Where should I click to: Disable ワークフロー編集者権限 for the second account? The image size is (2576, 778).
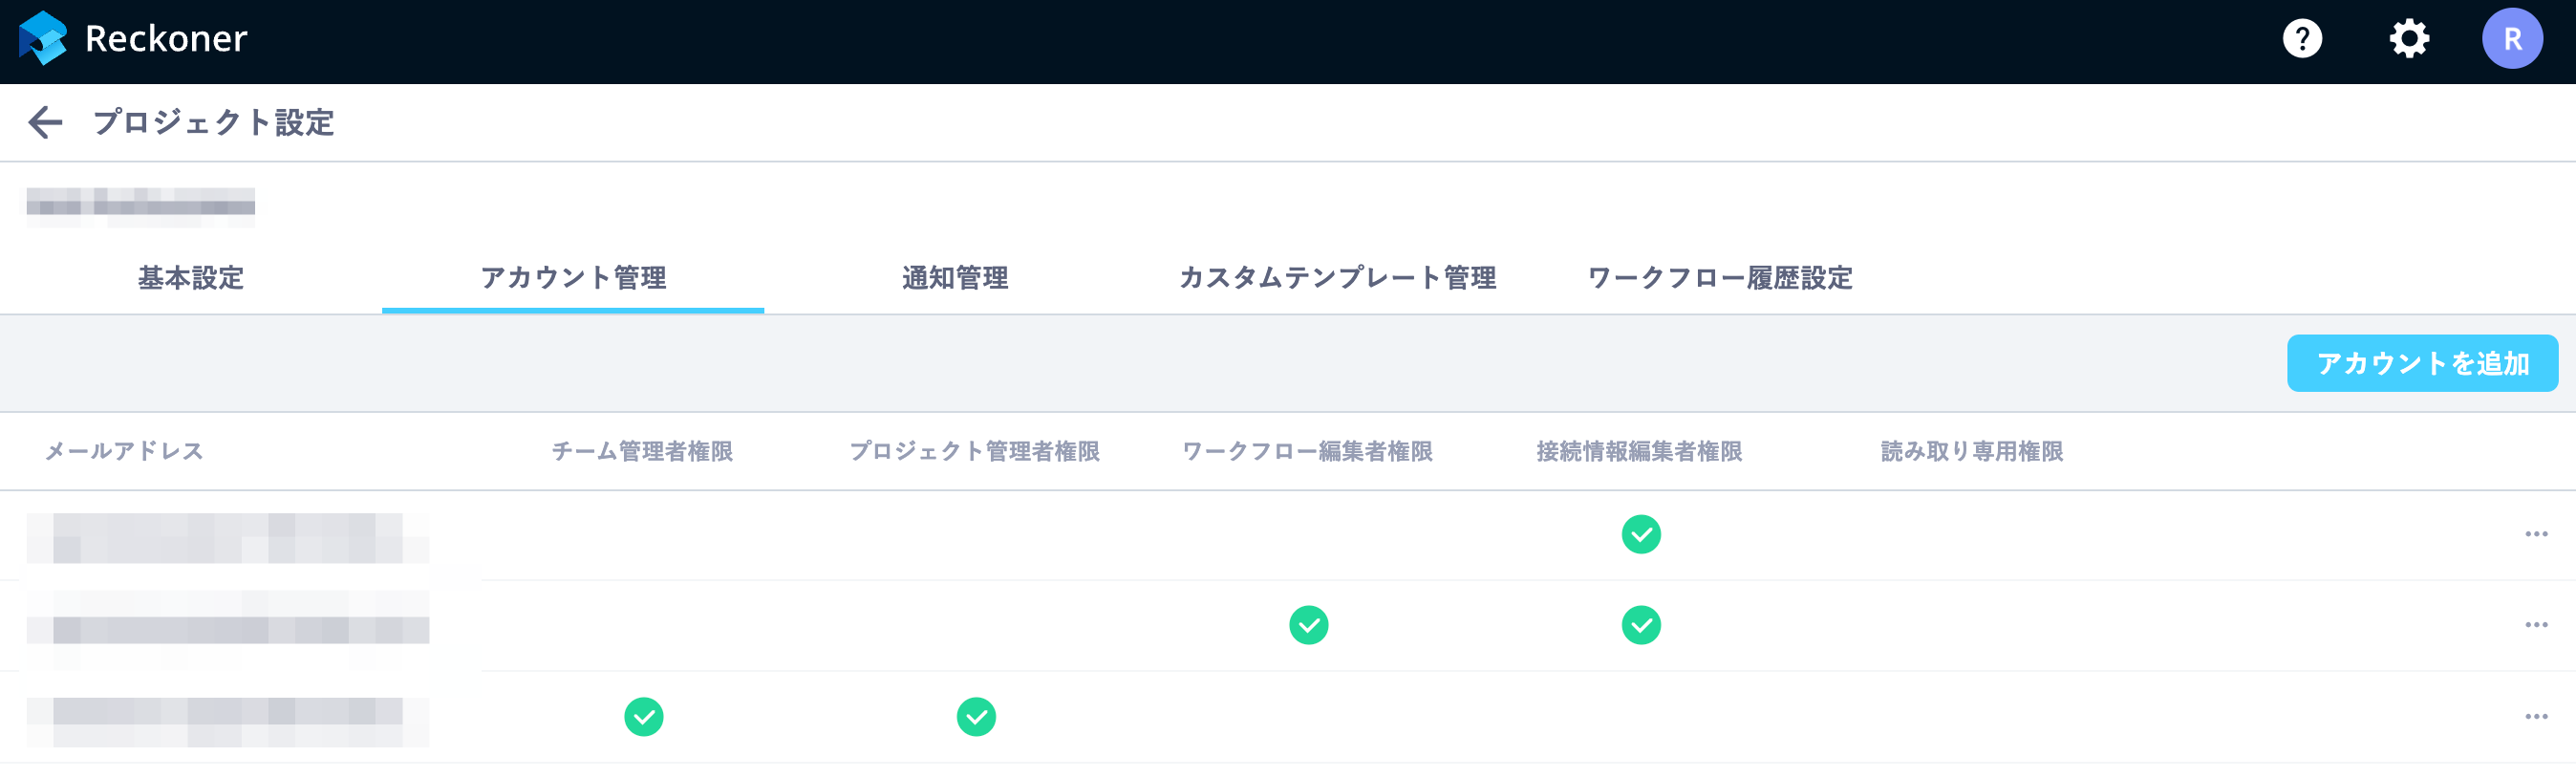coord(1309,626)
